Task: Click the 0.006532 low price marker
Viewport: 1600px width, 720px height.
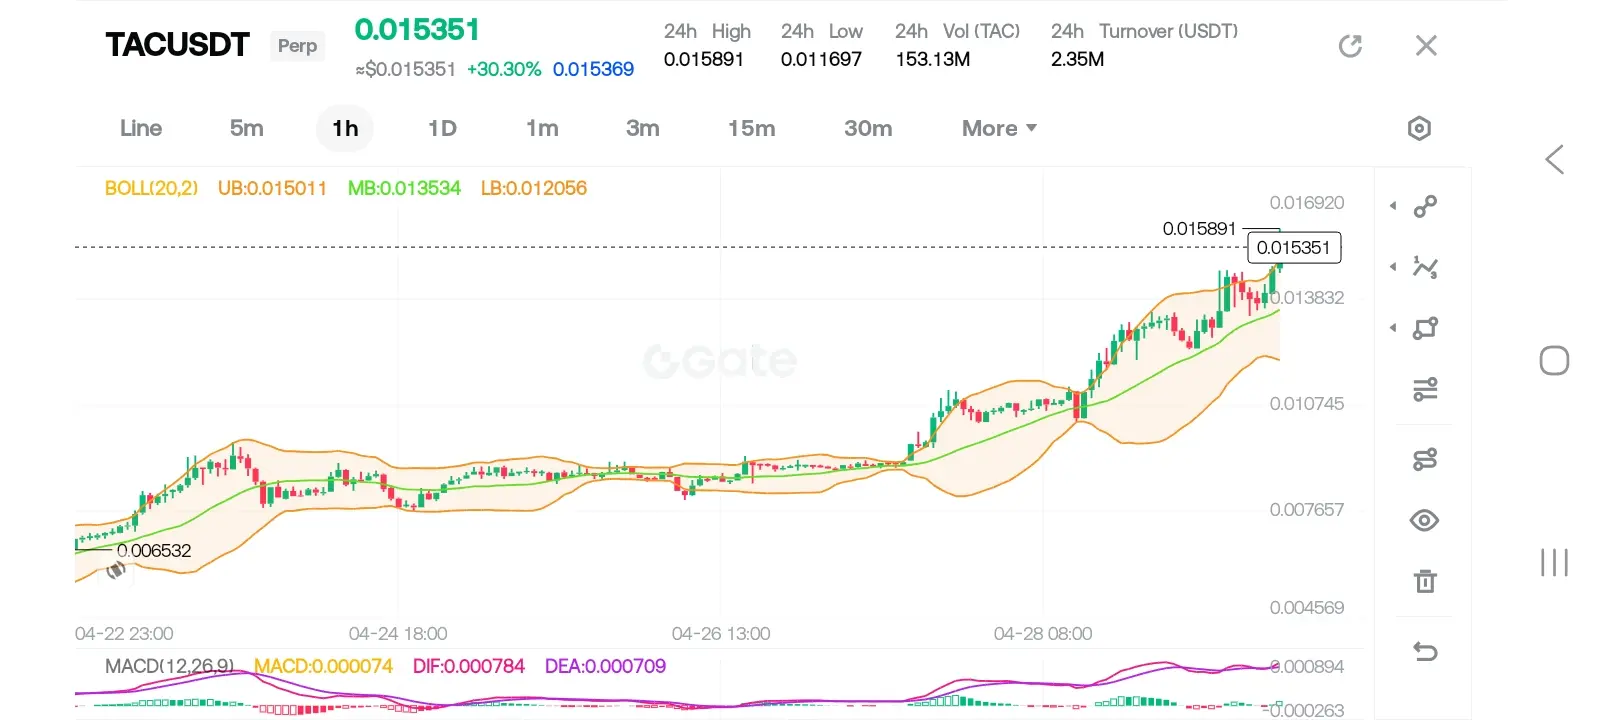Action: click(x=154, y=551)
